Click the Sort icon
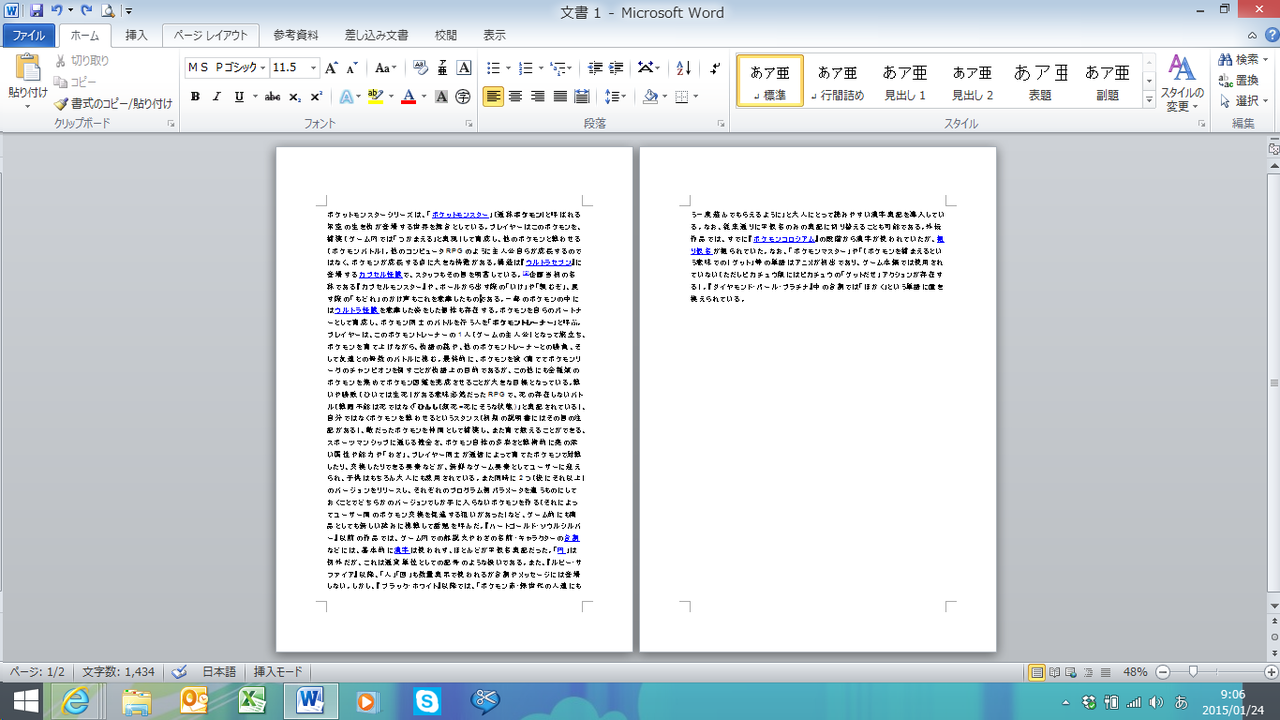 pos(683,68)
